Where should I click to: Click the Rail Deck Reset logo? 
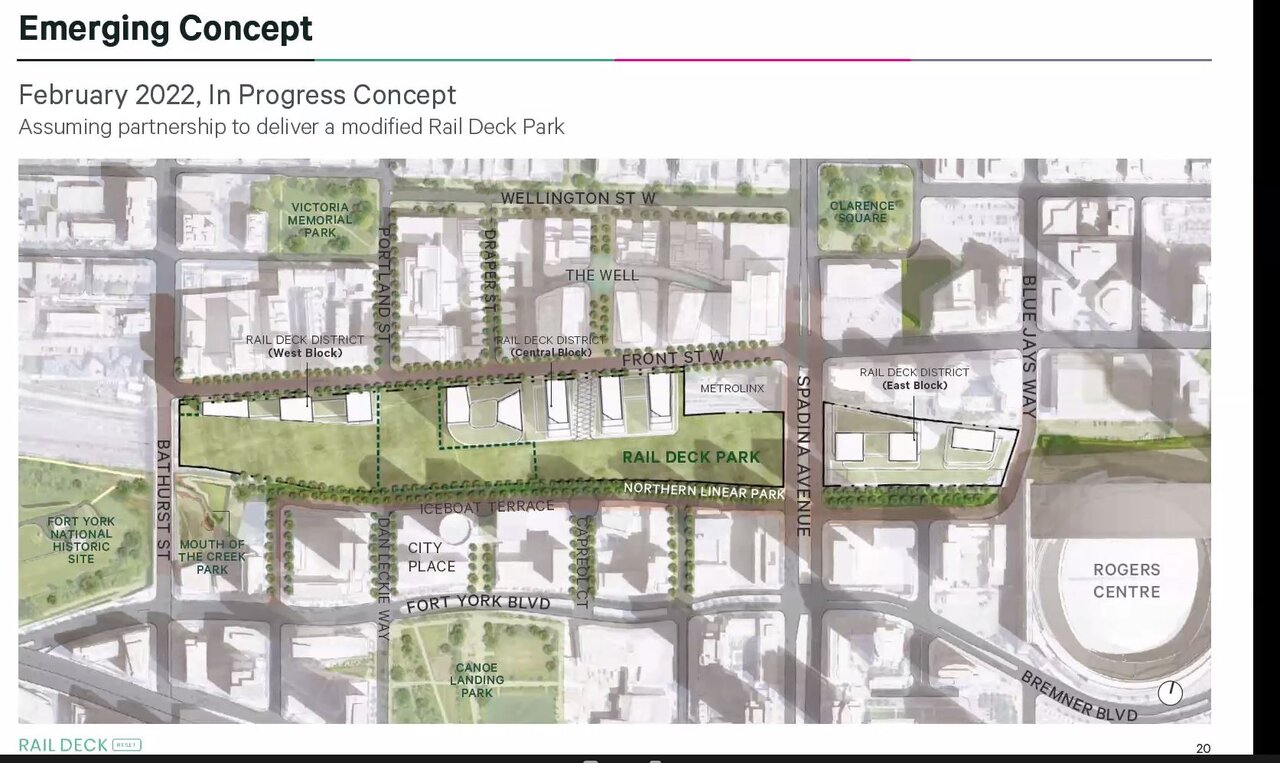click(x=80, y=745)
